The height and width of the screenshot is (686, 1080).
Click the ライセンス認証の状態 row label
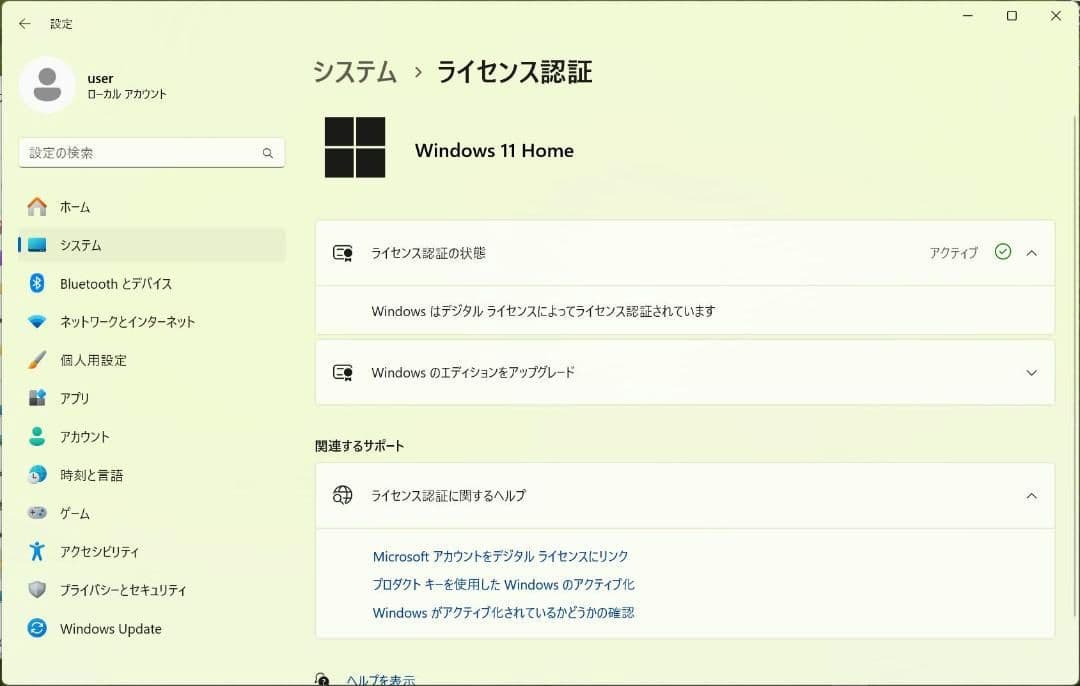coord(428,253)
